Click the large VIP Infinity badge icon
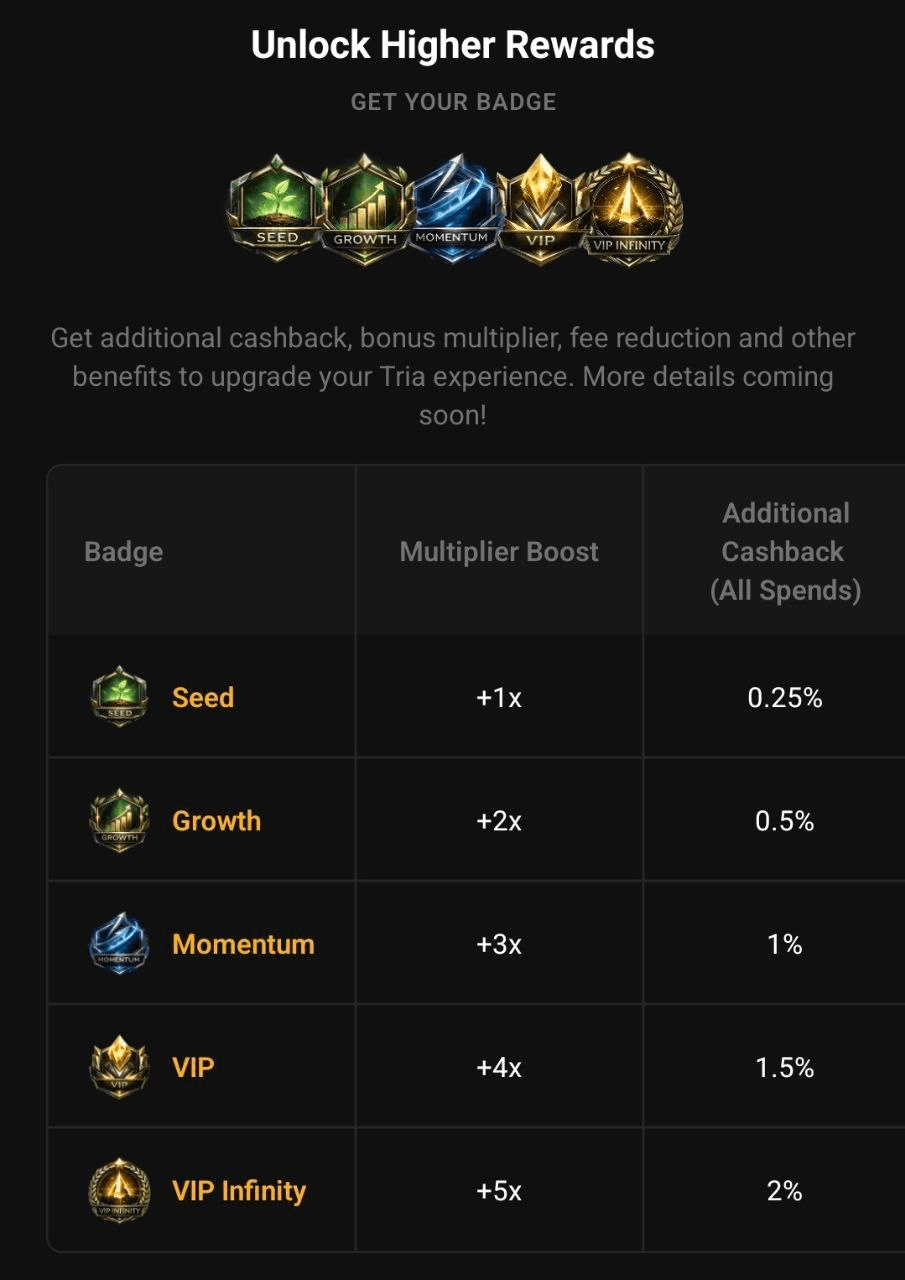Image resolution: width=905 pixels, height=1280 pixels. pyautogui.click(x=628, y=208)
